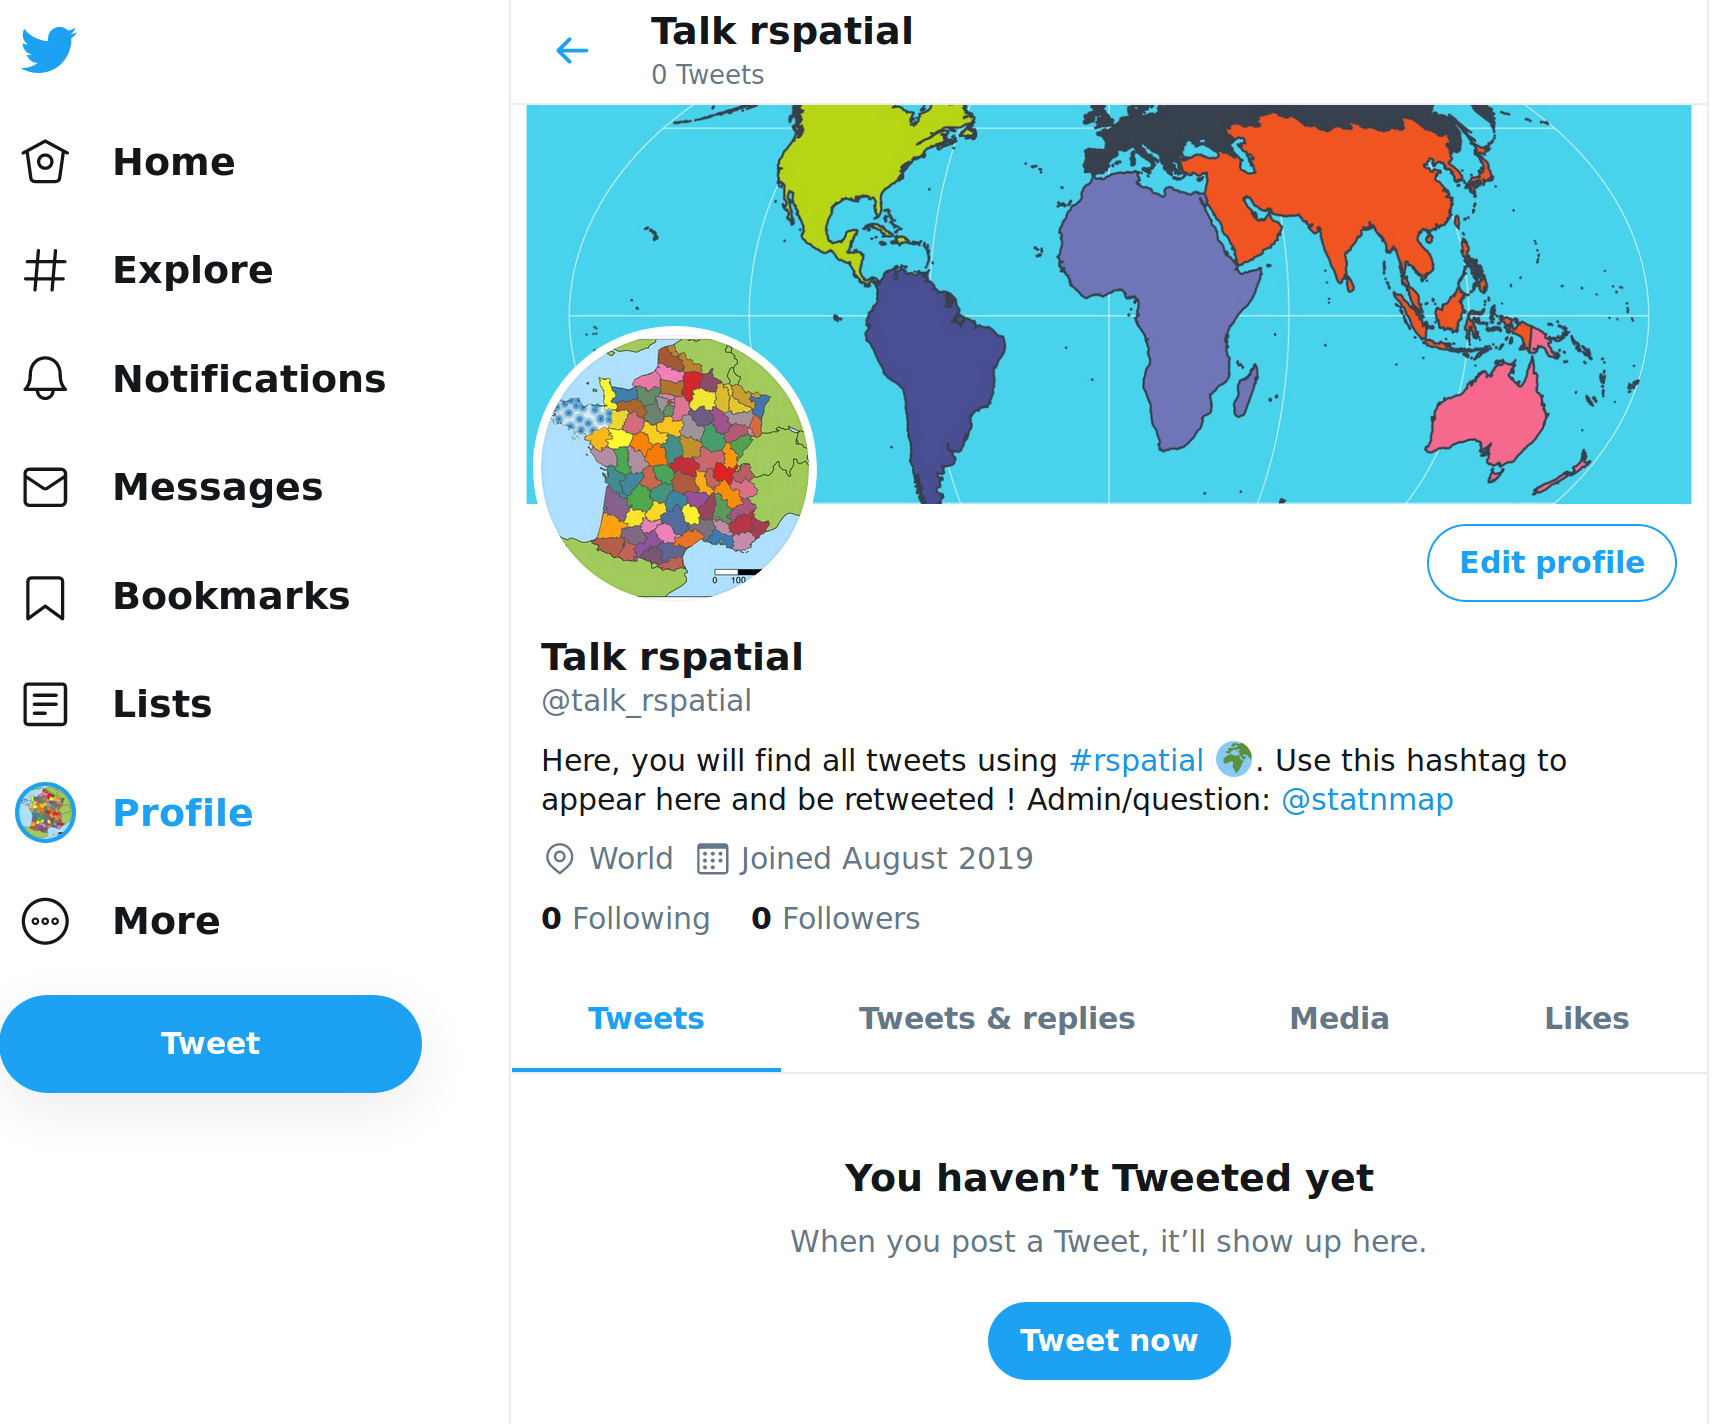
Task: Open Explore with the hashtag icon
Action: point(45,270)
